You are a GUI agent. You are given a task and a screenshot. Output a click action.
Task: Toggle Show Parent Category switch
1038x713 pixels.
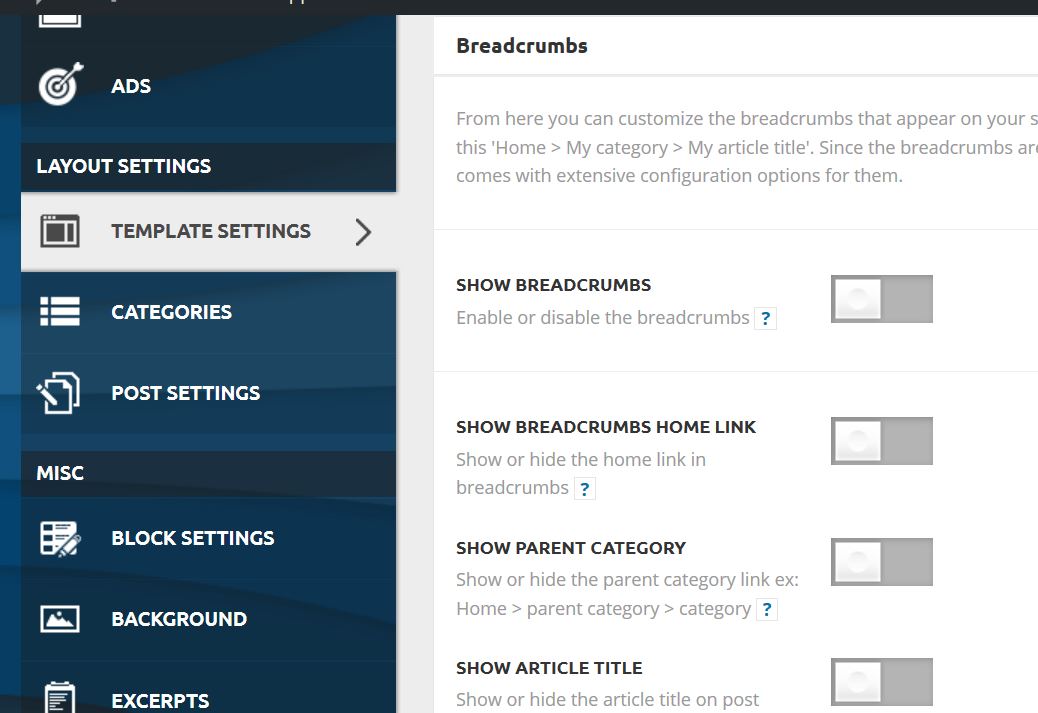[882, 562]
